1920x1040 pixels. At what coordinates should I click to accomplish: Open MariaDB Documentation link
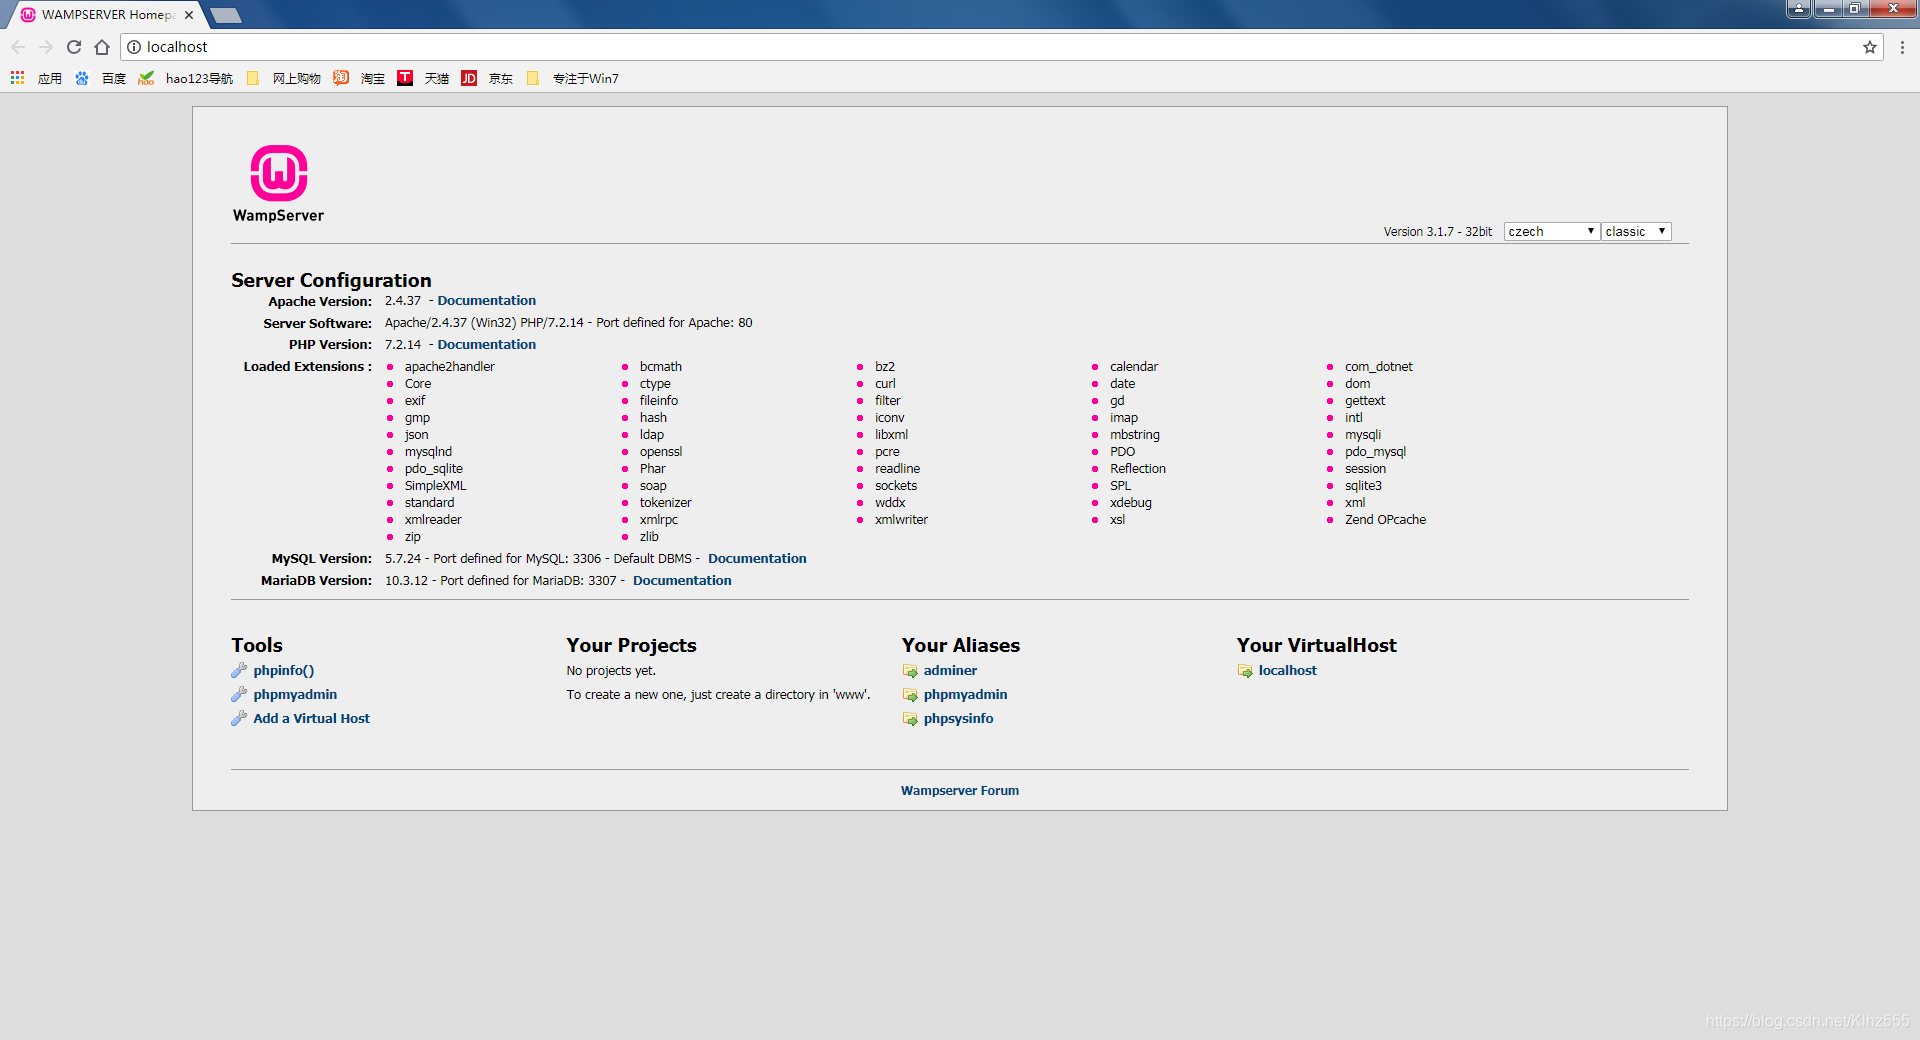pos(682,580)
